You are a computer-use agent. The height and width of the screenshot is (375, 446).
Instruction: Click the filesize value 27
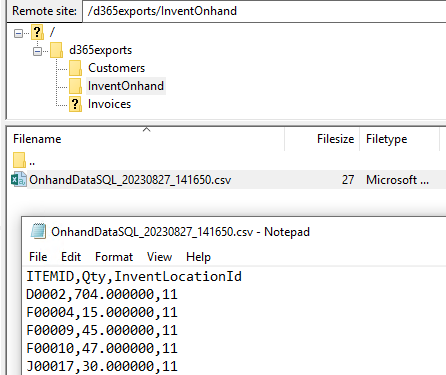point(348,180)
